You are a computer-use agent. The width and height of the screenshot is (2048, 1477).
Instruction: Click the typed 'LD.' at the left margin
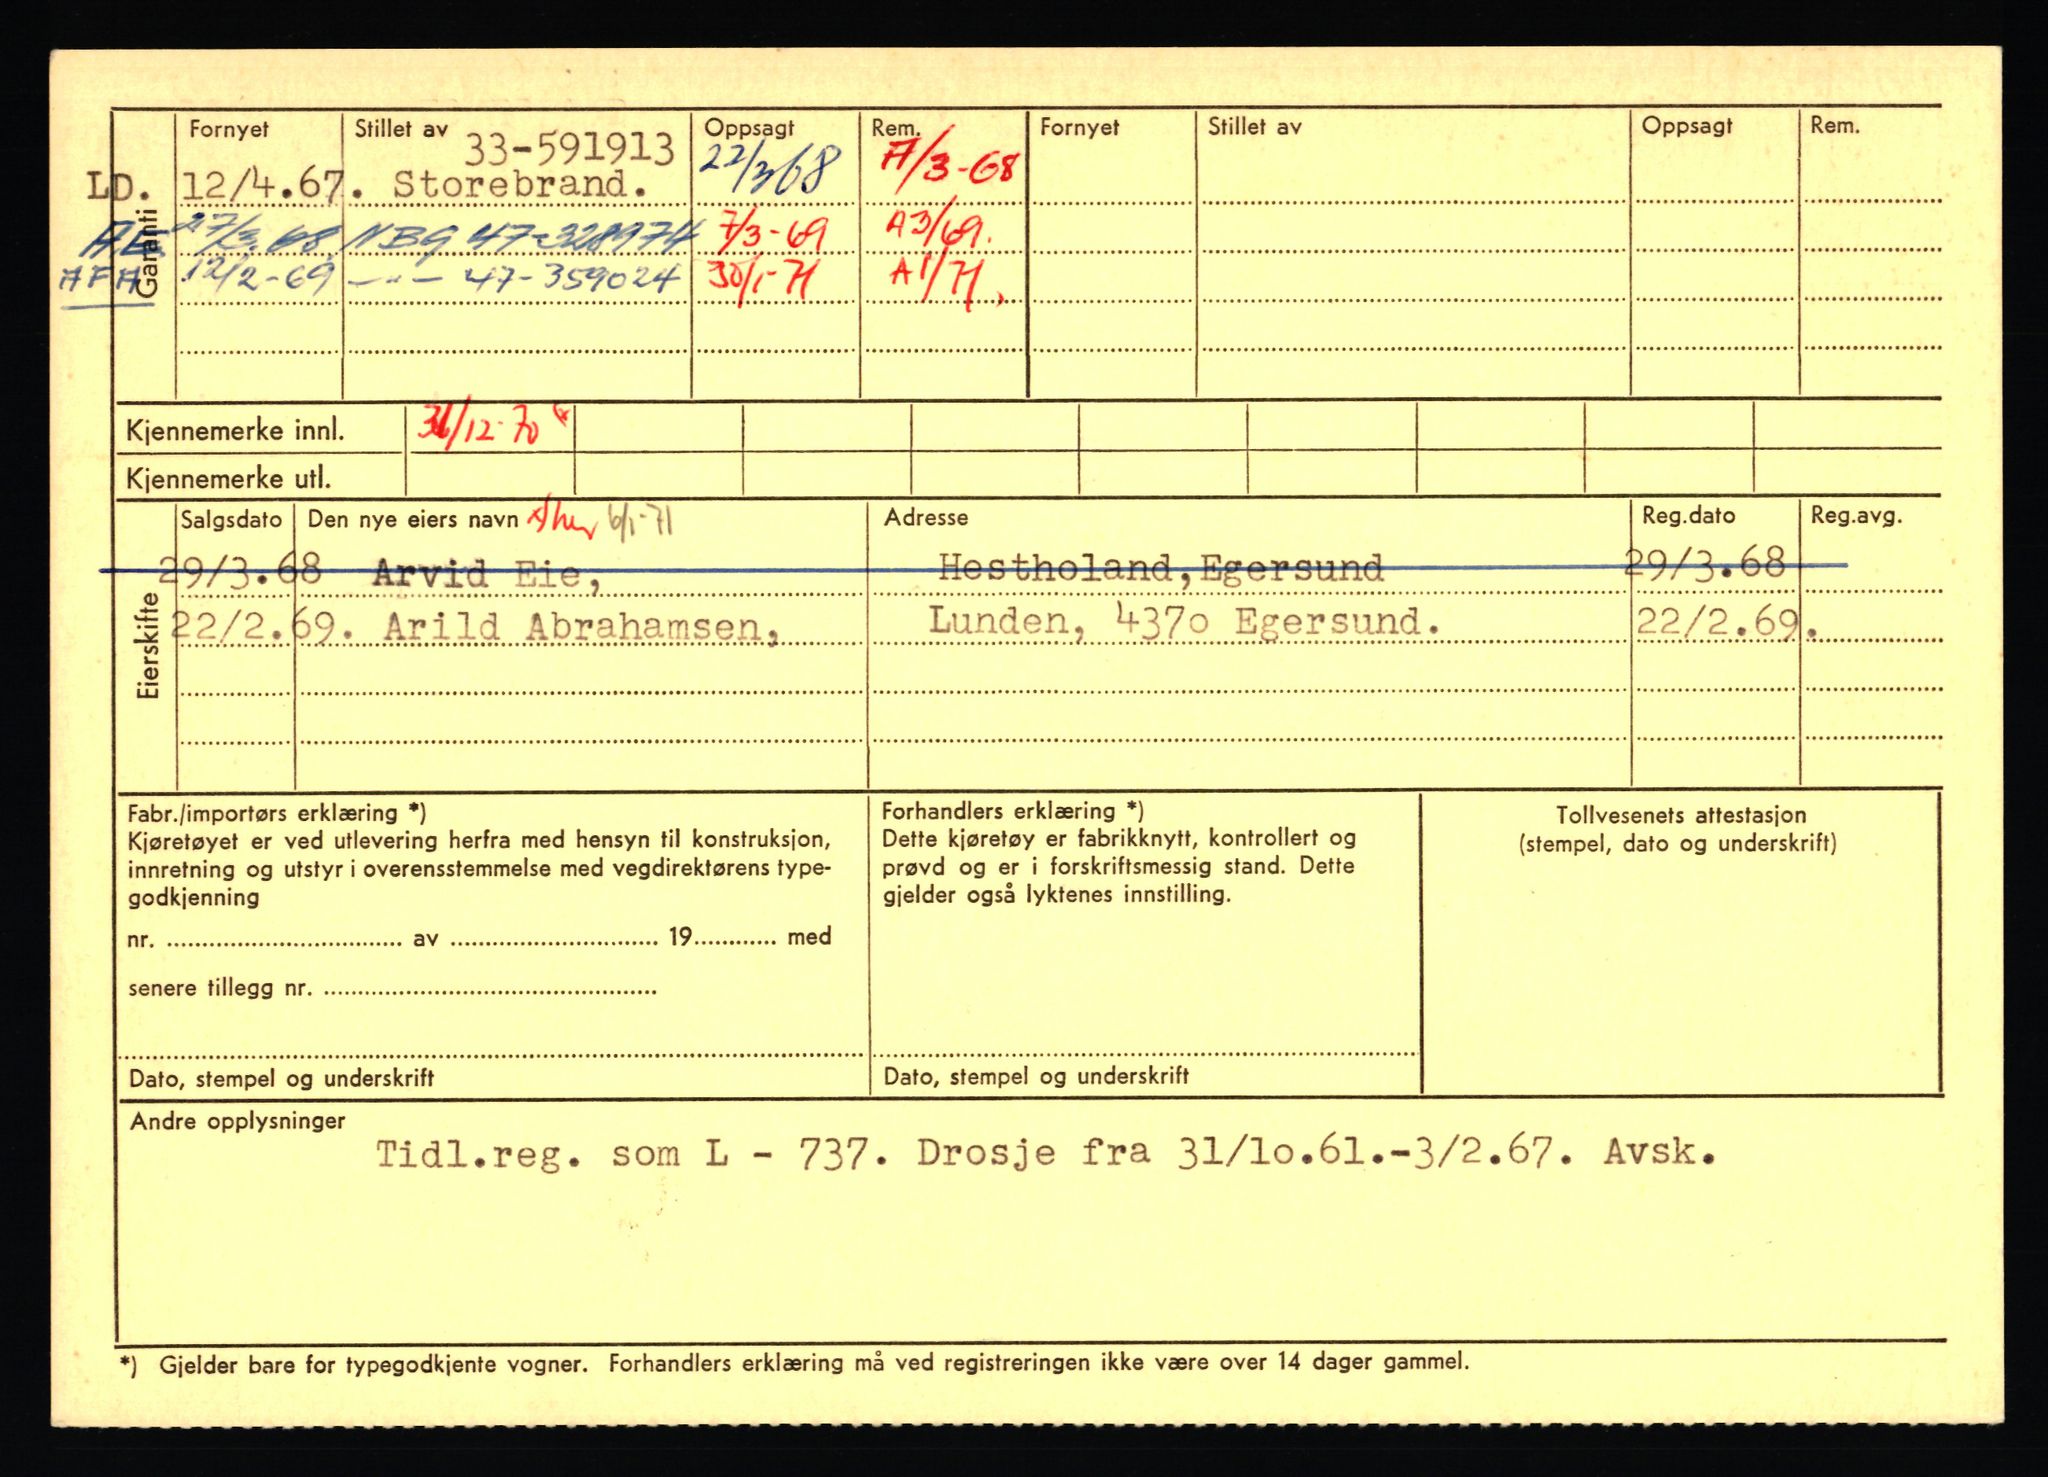(x=120, y=187)
